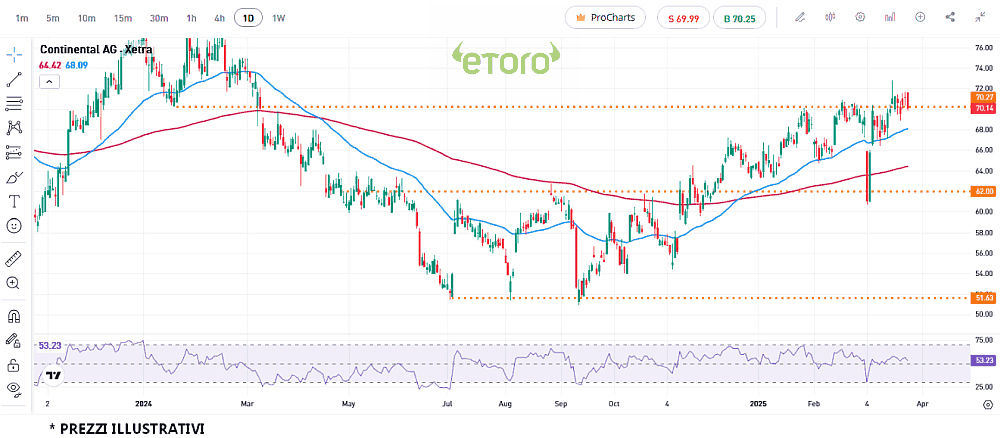Click the Mar date axis label
The width and height of the screenshot is (1000, 438).
[247, 404]
